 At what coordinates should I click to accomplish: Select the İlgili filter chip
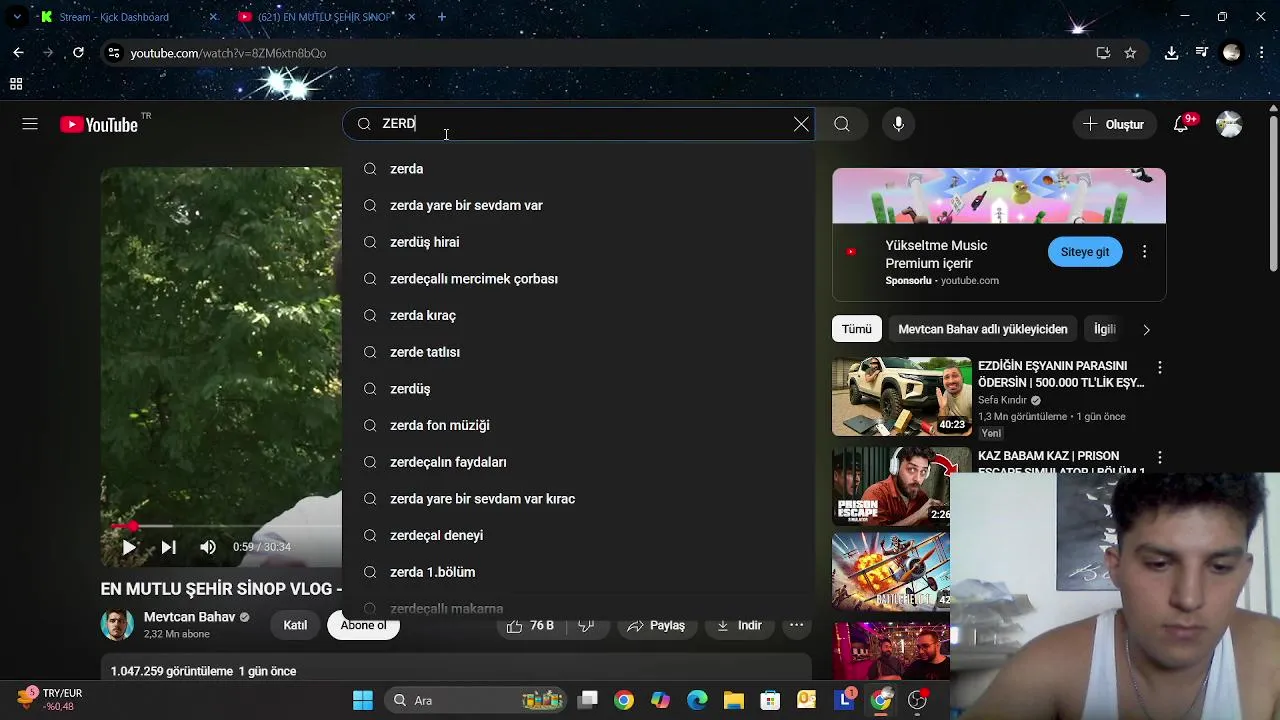(x=1105, y=329)
